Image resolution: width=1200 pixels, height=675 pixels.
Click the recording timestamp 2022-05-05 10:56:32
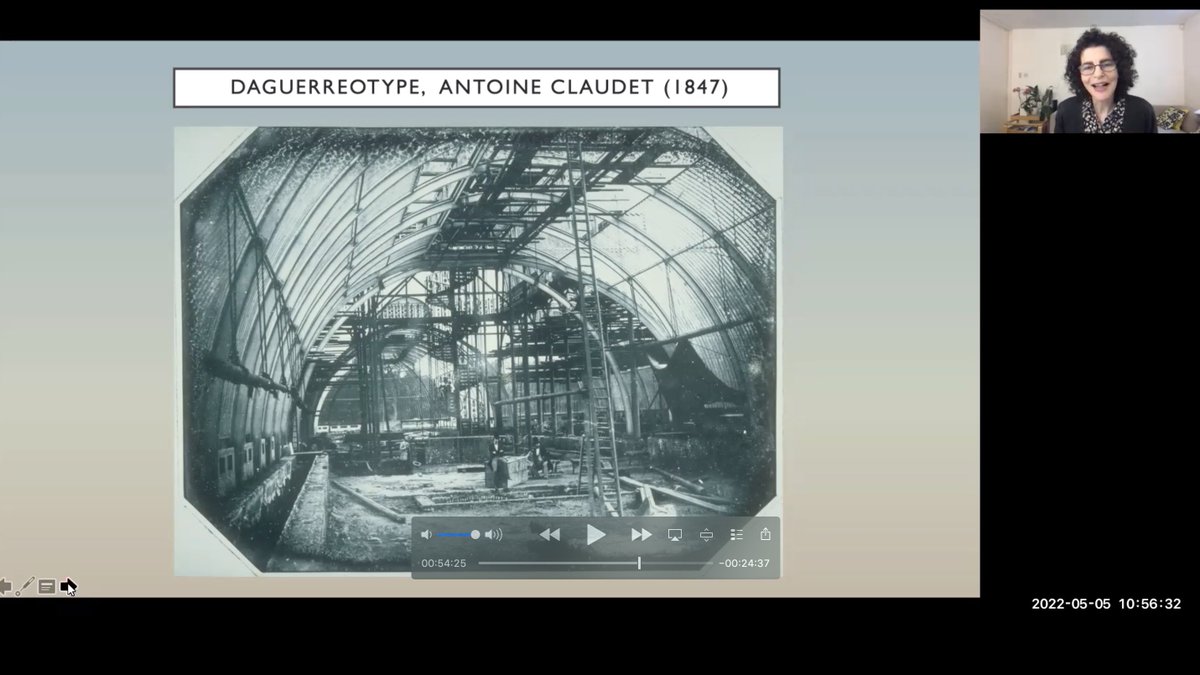point(1106,604)
